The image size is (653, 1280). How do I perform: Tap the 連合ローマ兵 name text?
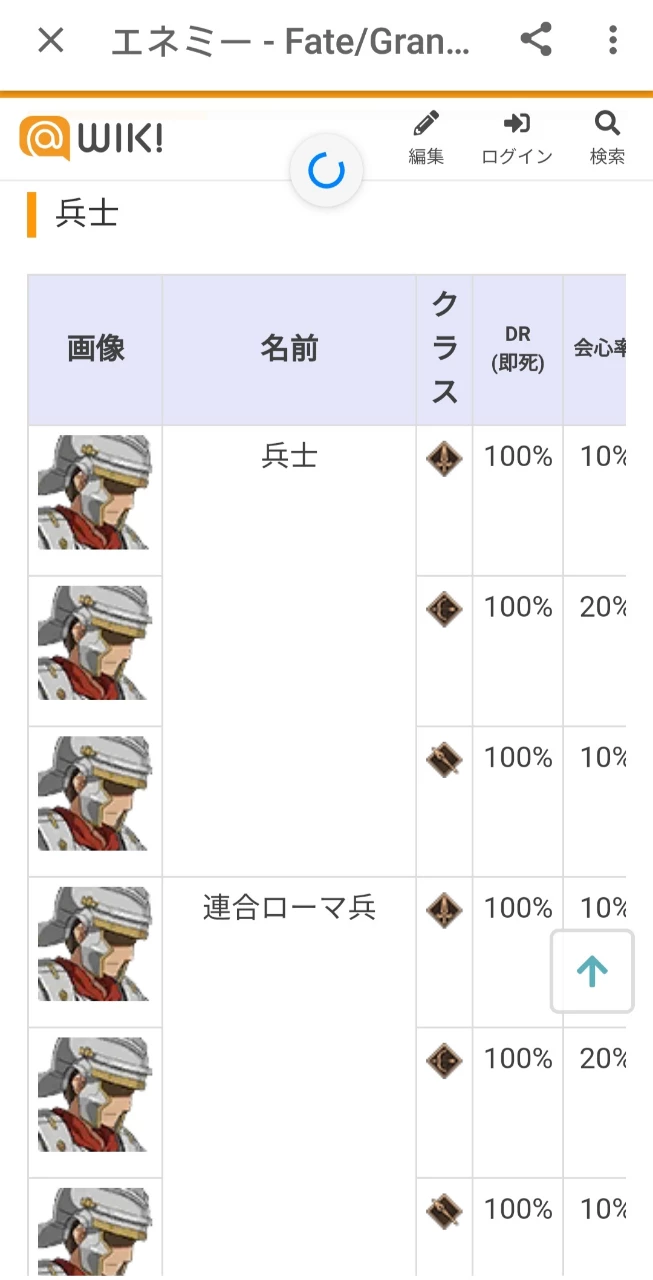289,909
